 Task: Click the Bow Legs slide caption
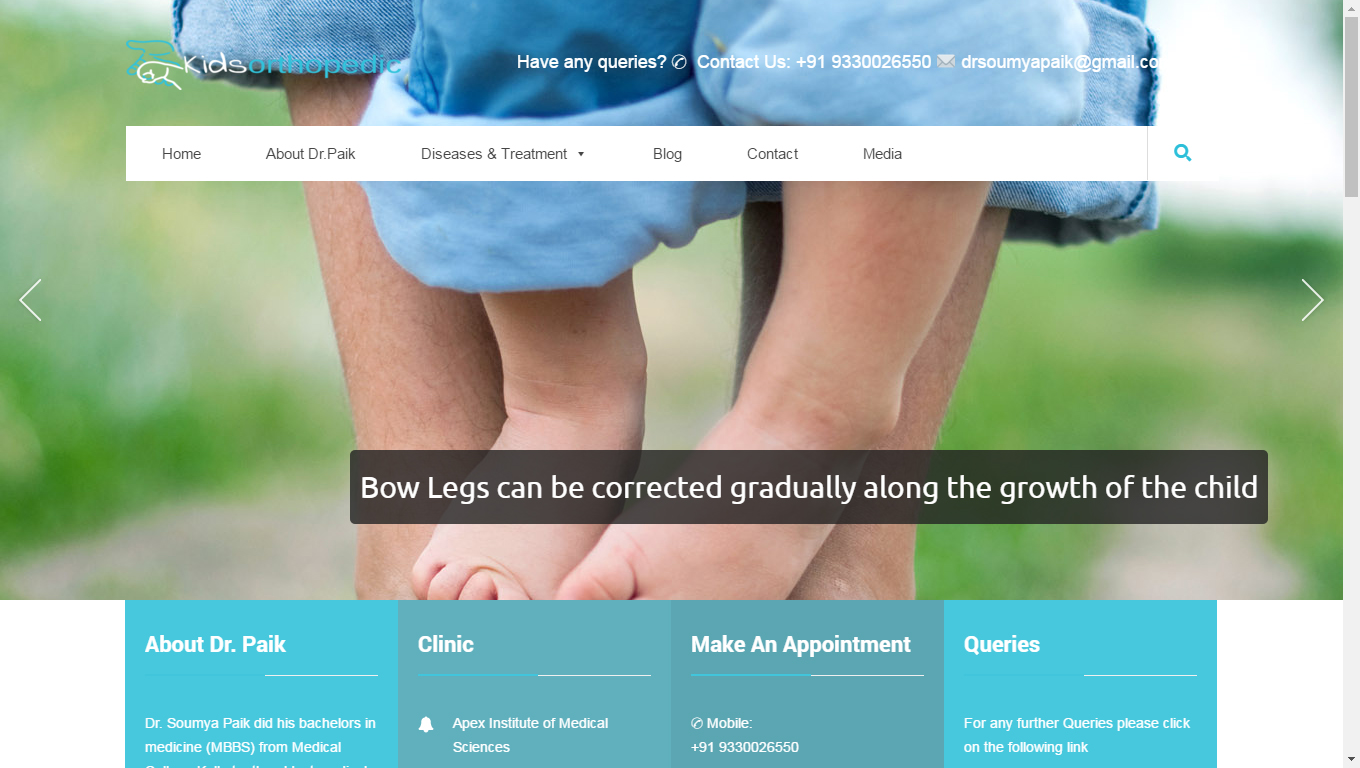809,487
